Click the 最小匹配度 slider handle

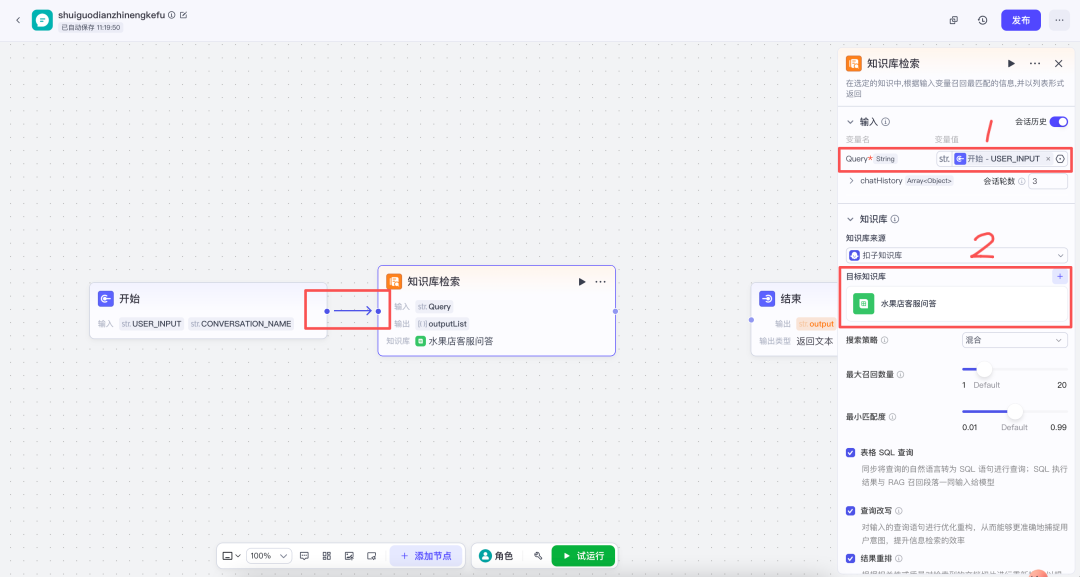tap(1015, 411)
